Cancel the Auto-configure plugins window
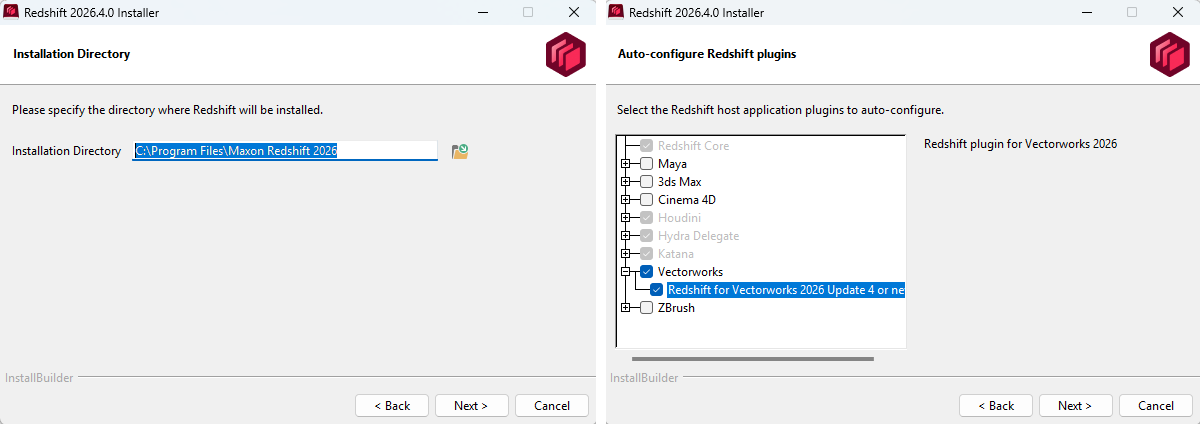The width and height of the screenshot is (1200, 424). [x=1156, y=406]
